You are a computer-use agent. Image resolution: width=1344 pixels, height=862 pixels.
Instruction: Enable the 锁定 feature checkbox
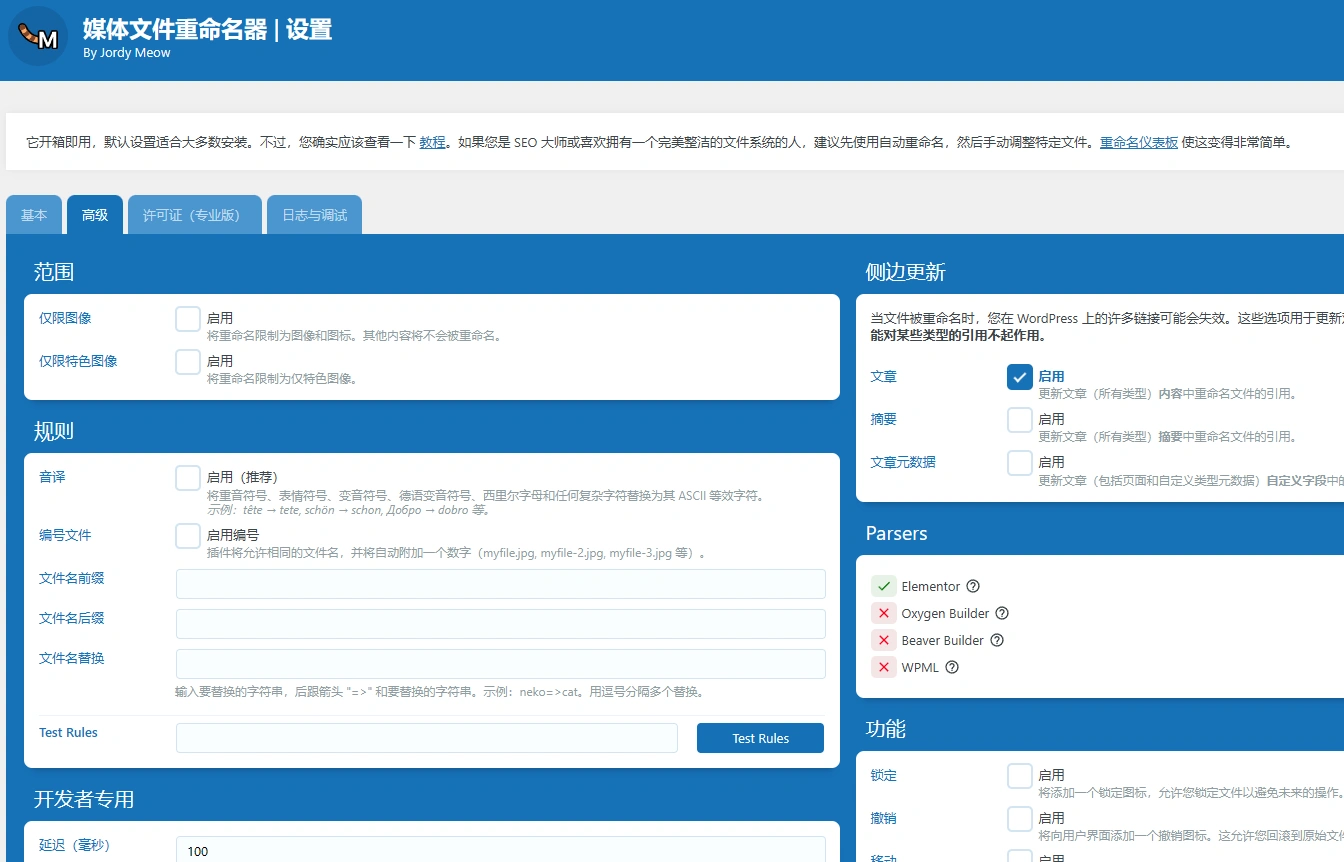coord(1019,775)
